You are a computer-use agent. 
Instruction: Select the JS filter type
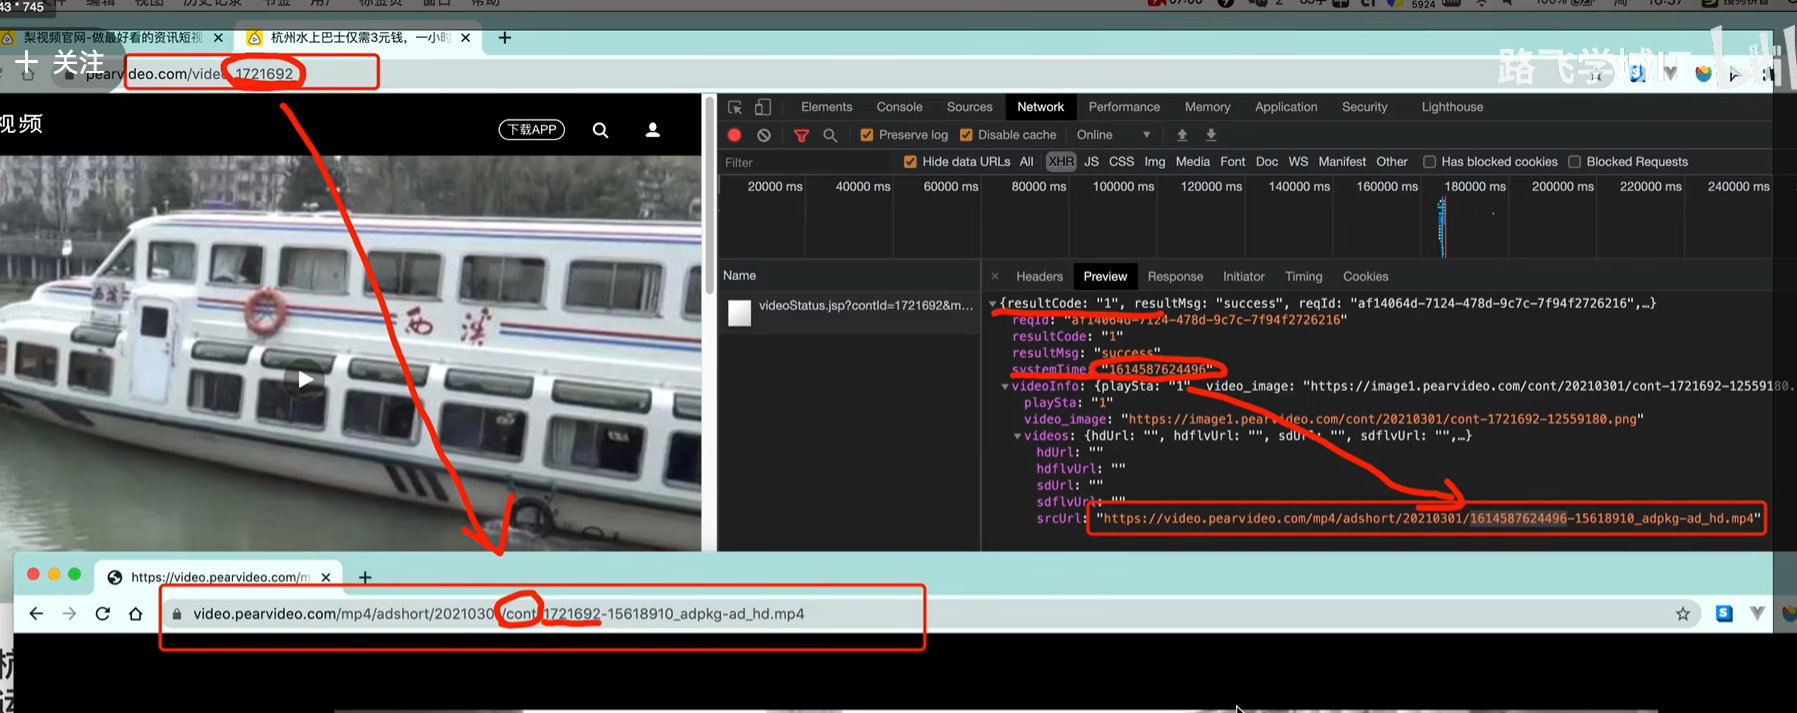pos(1091,162)
